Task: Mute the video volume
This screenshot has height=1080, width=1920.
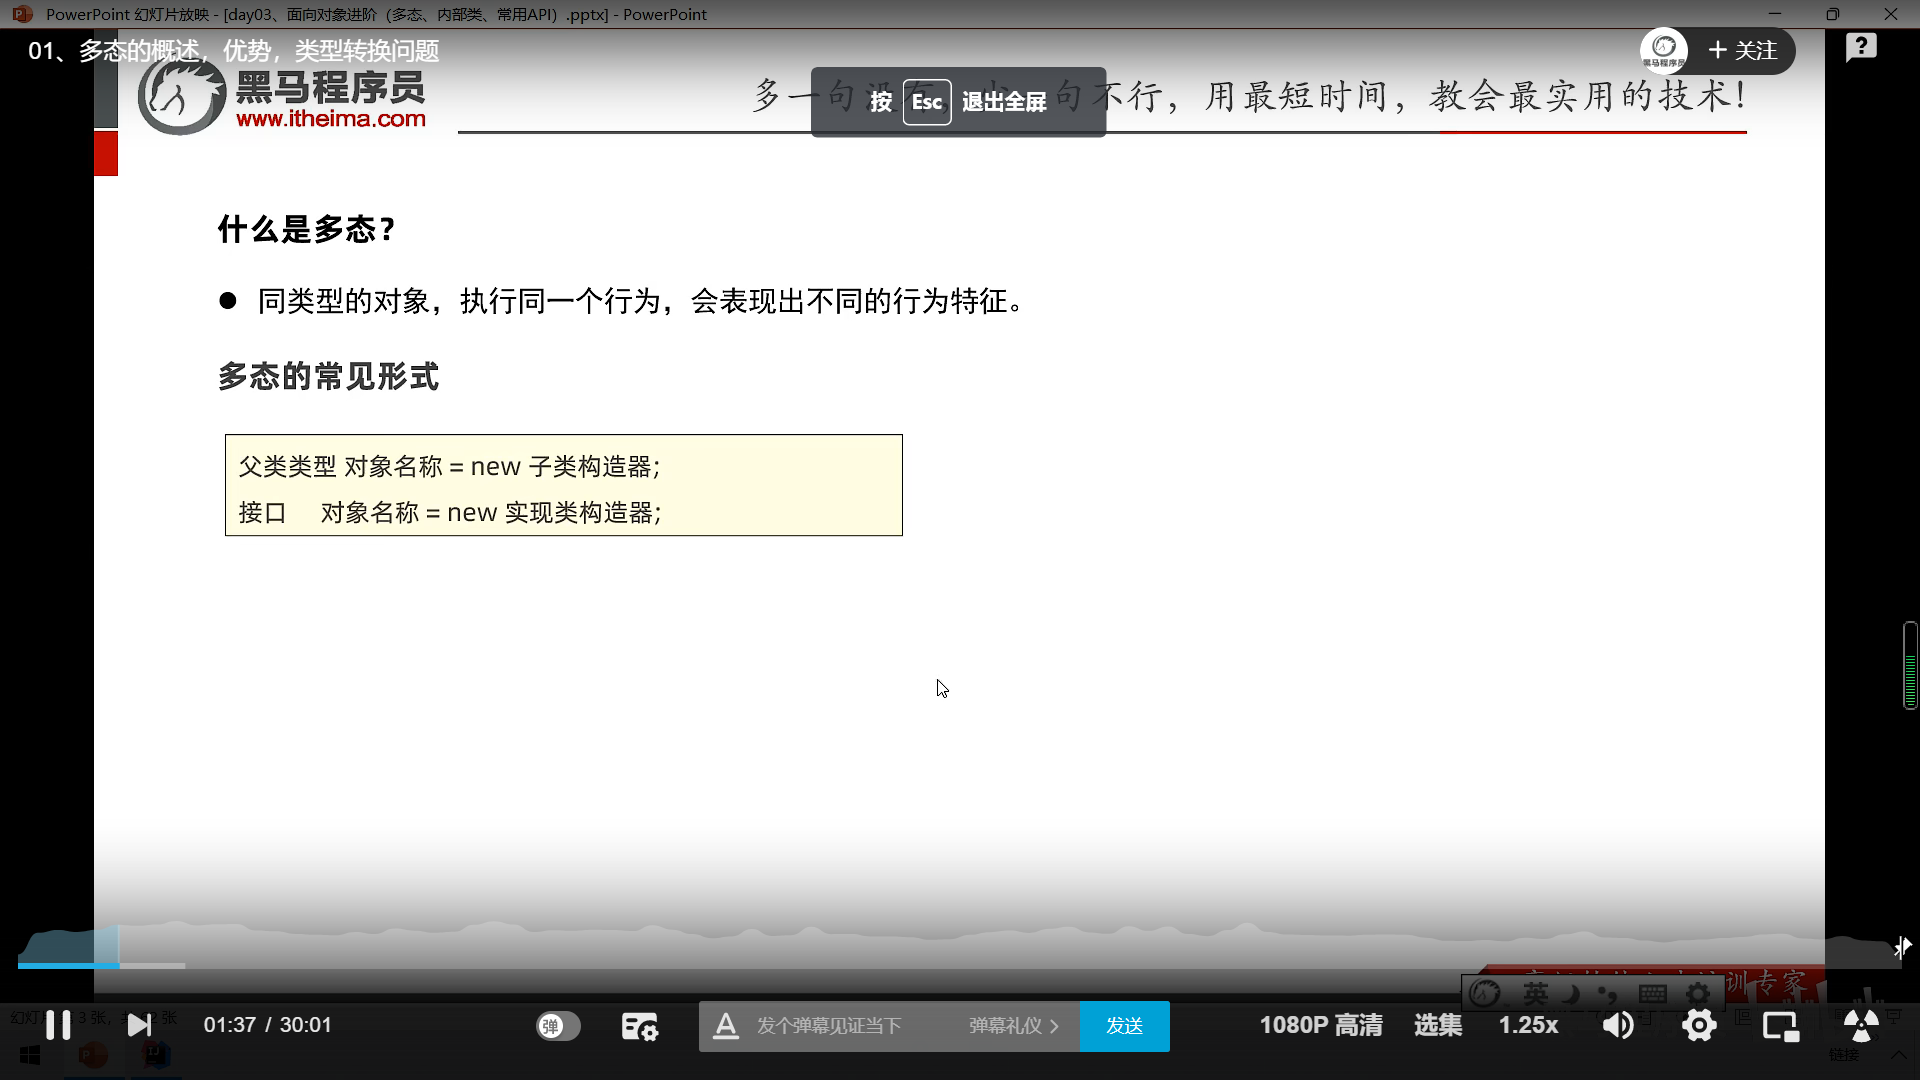Action: pyautogui.click(x=1617, y=1025)
